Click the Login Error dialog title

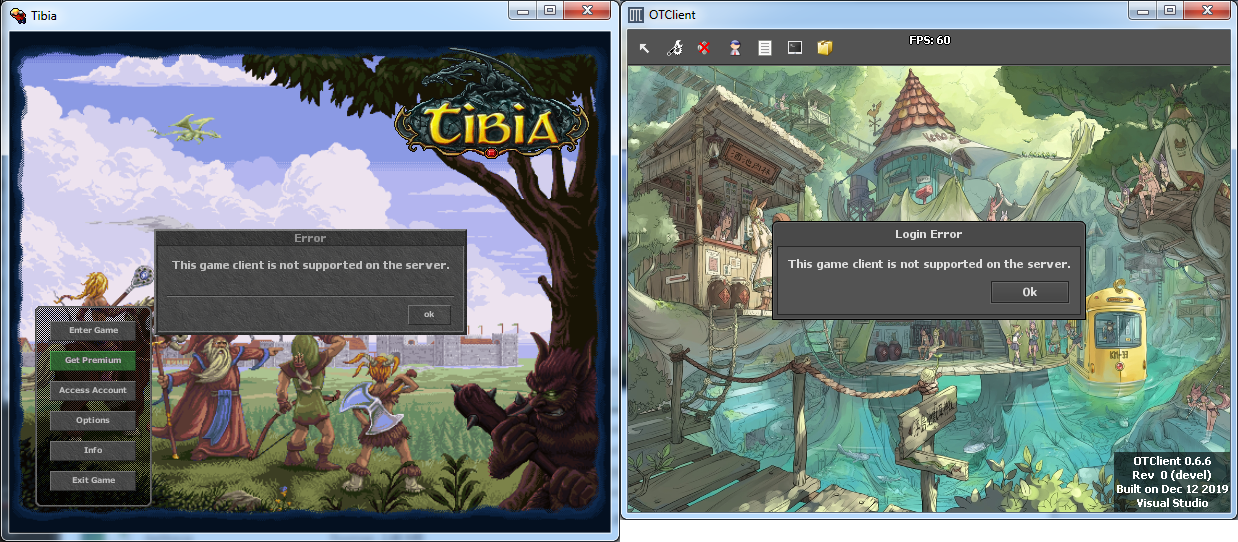click(x=928, y=234)
